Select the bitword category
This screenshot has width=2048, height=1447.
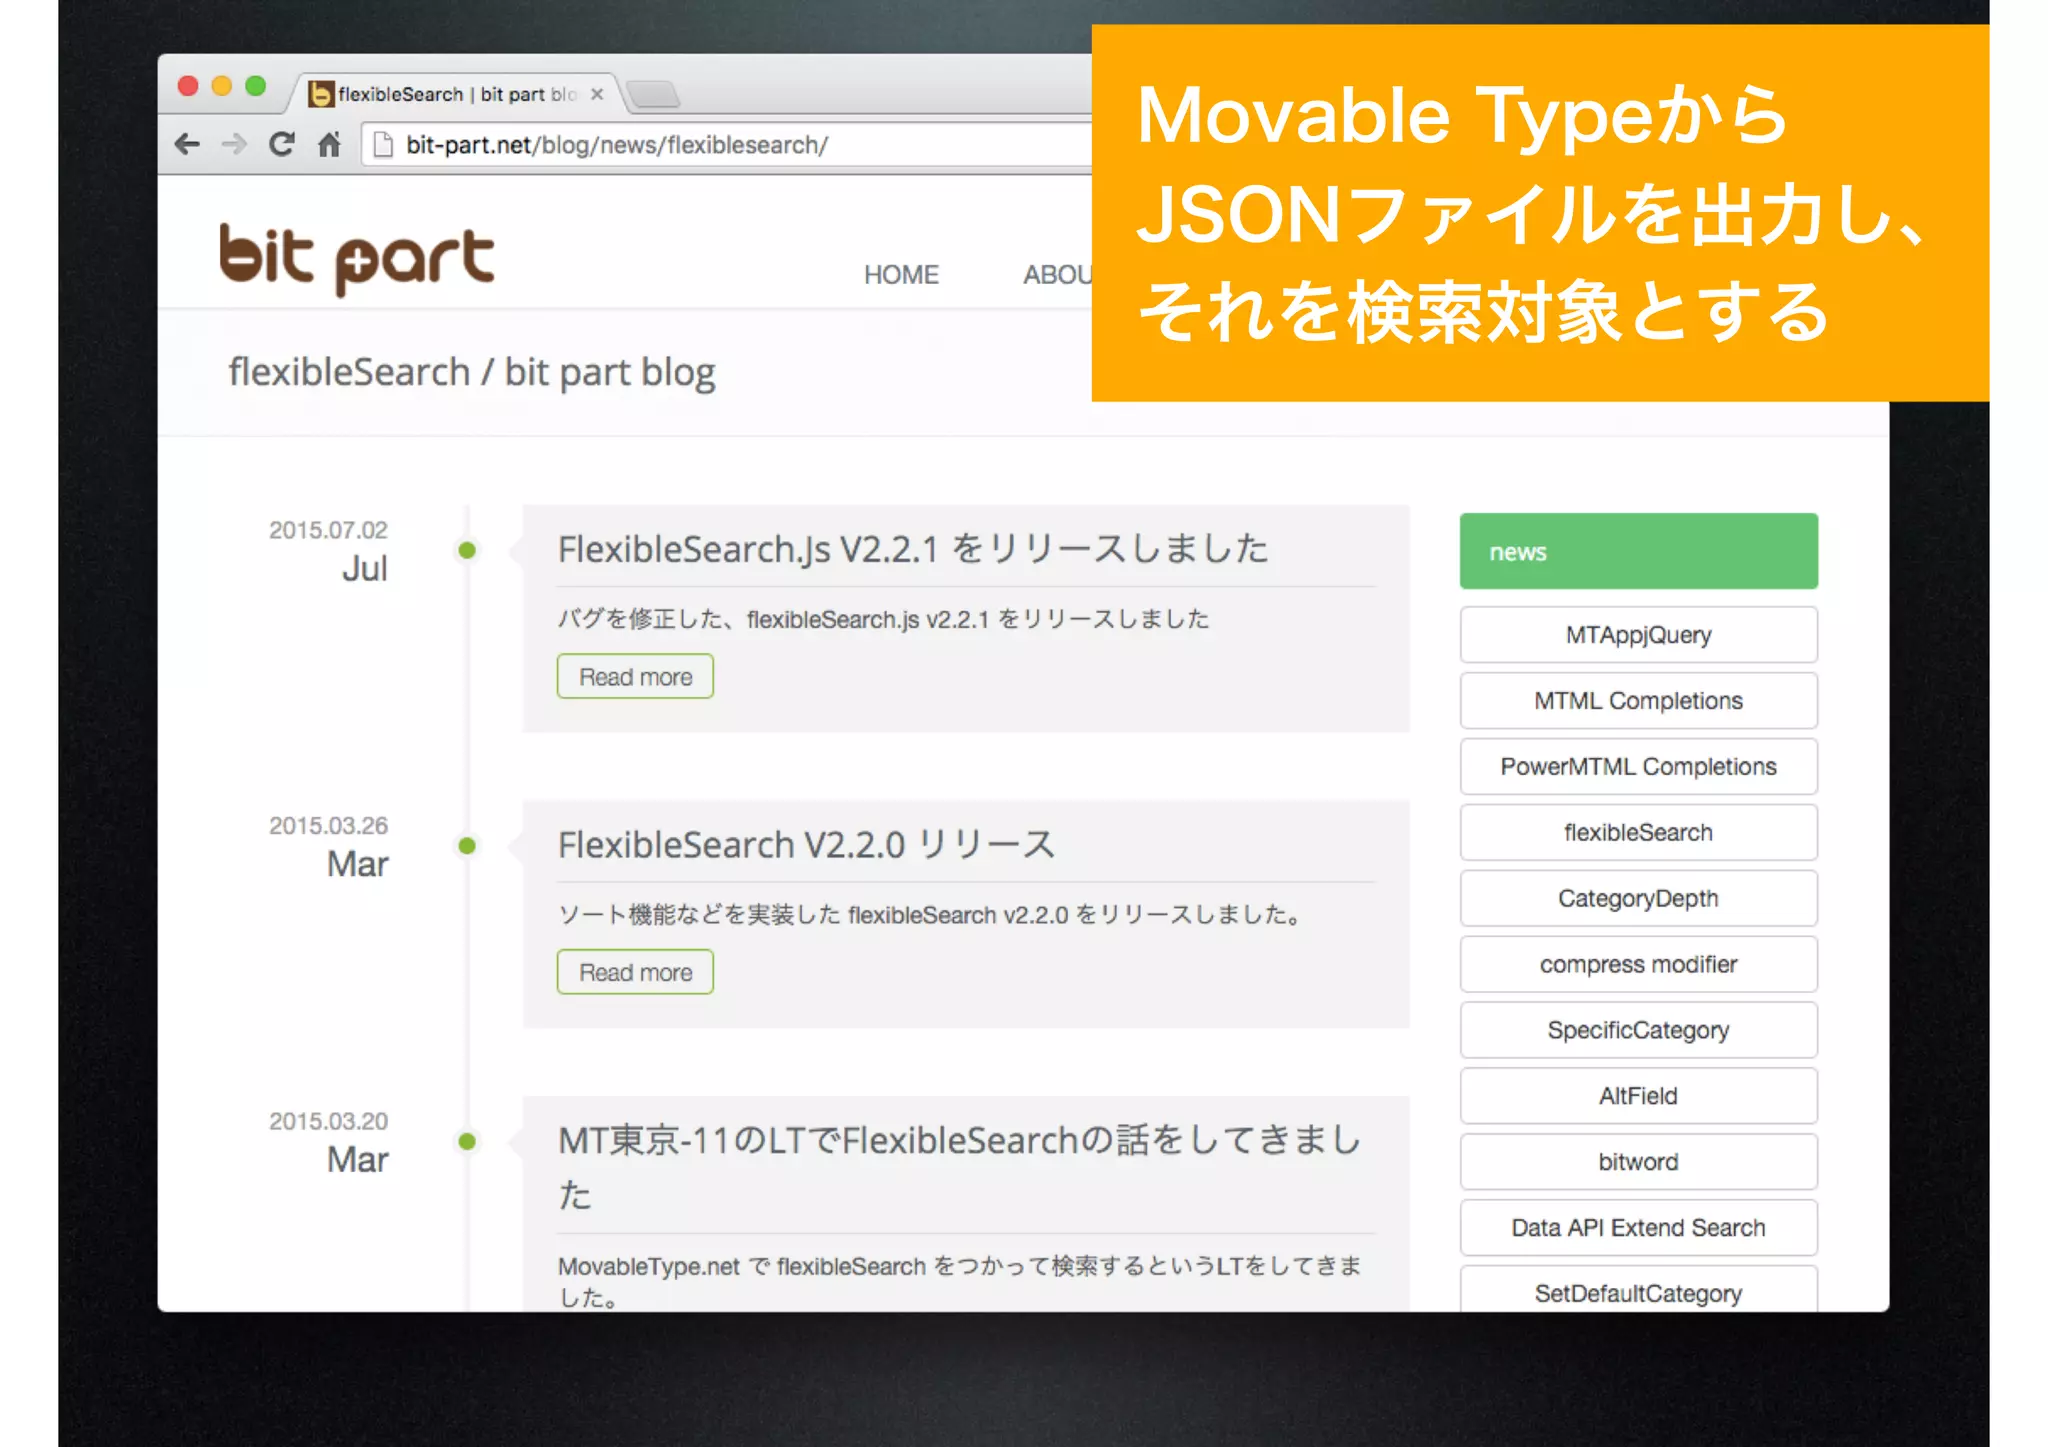click(1638, 1163)
